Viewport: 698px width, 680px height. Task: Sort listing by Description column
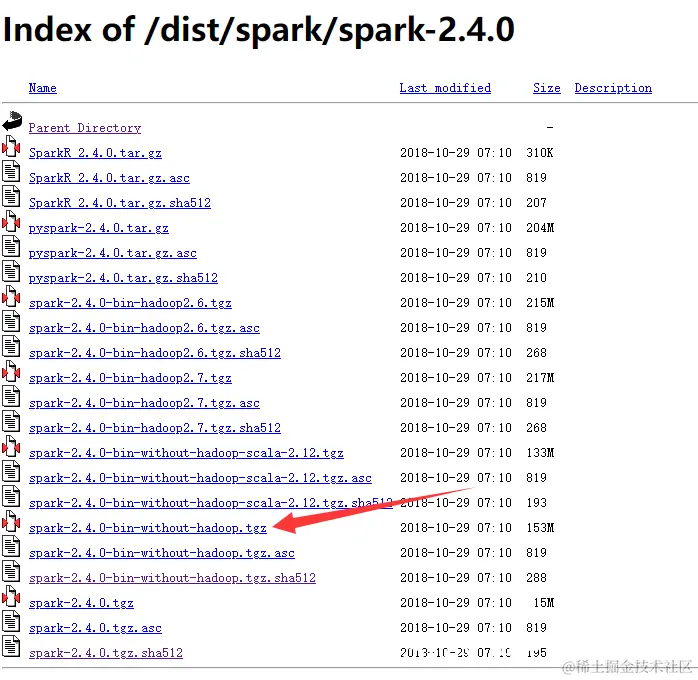[613, 88]
